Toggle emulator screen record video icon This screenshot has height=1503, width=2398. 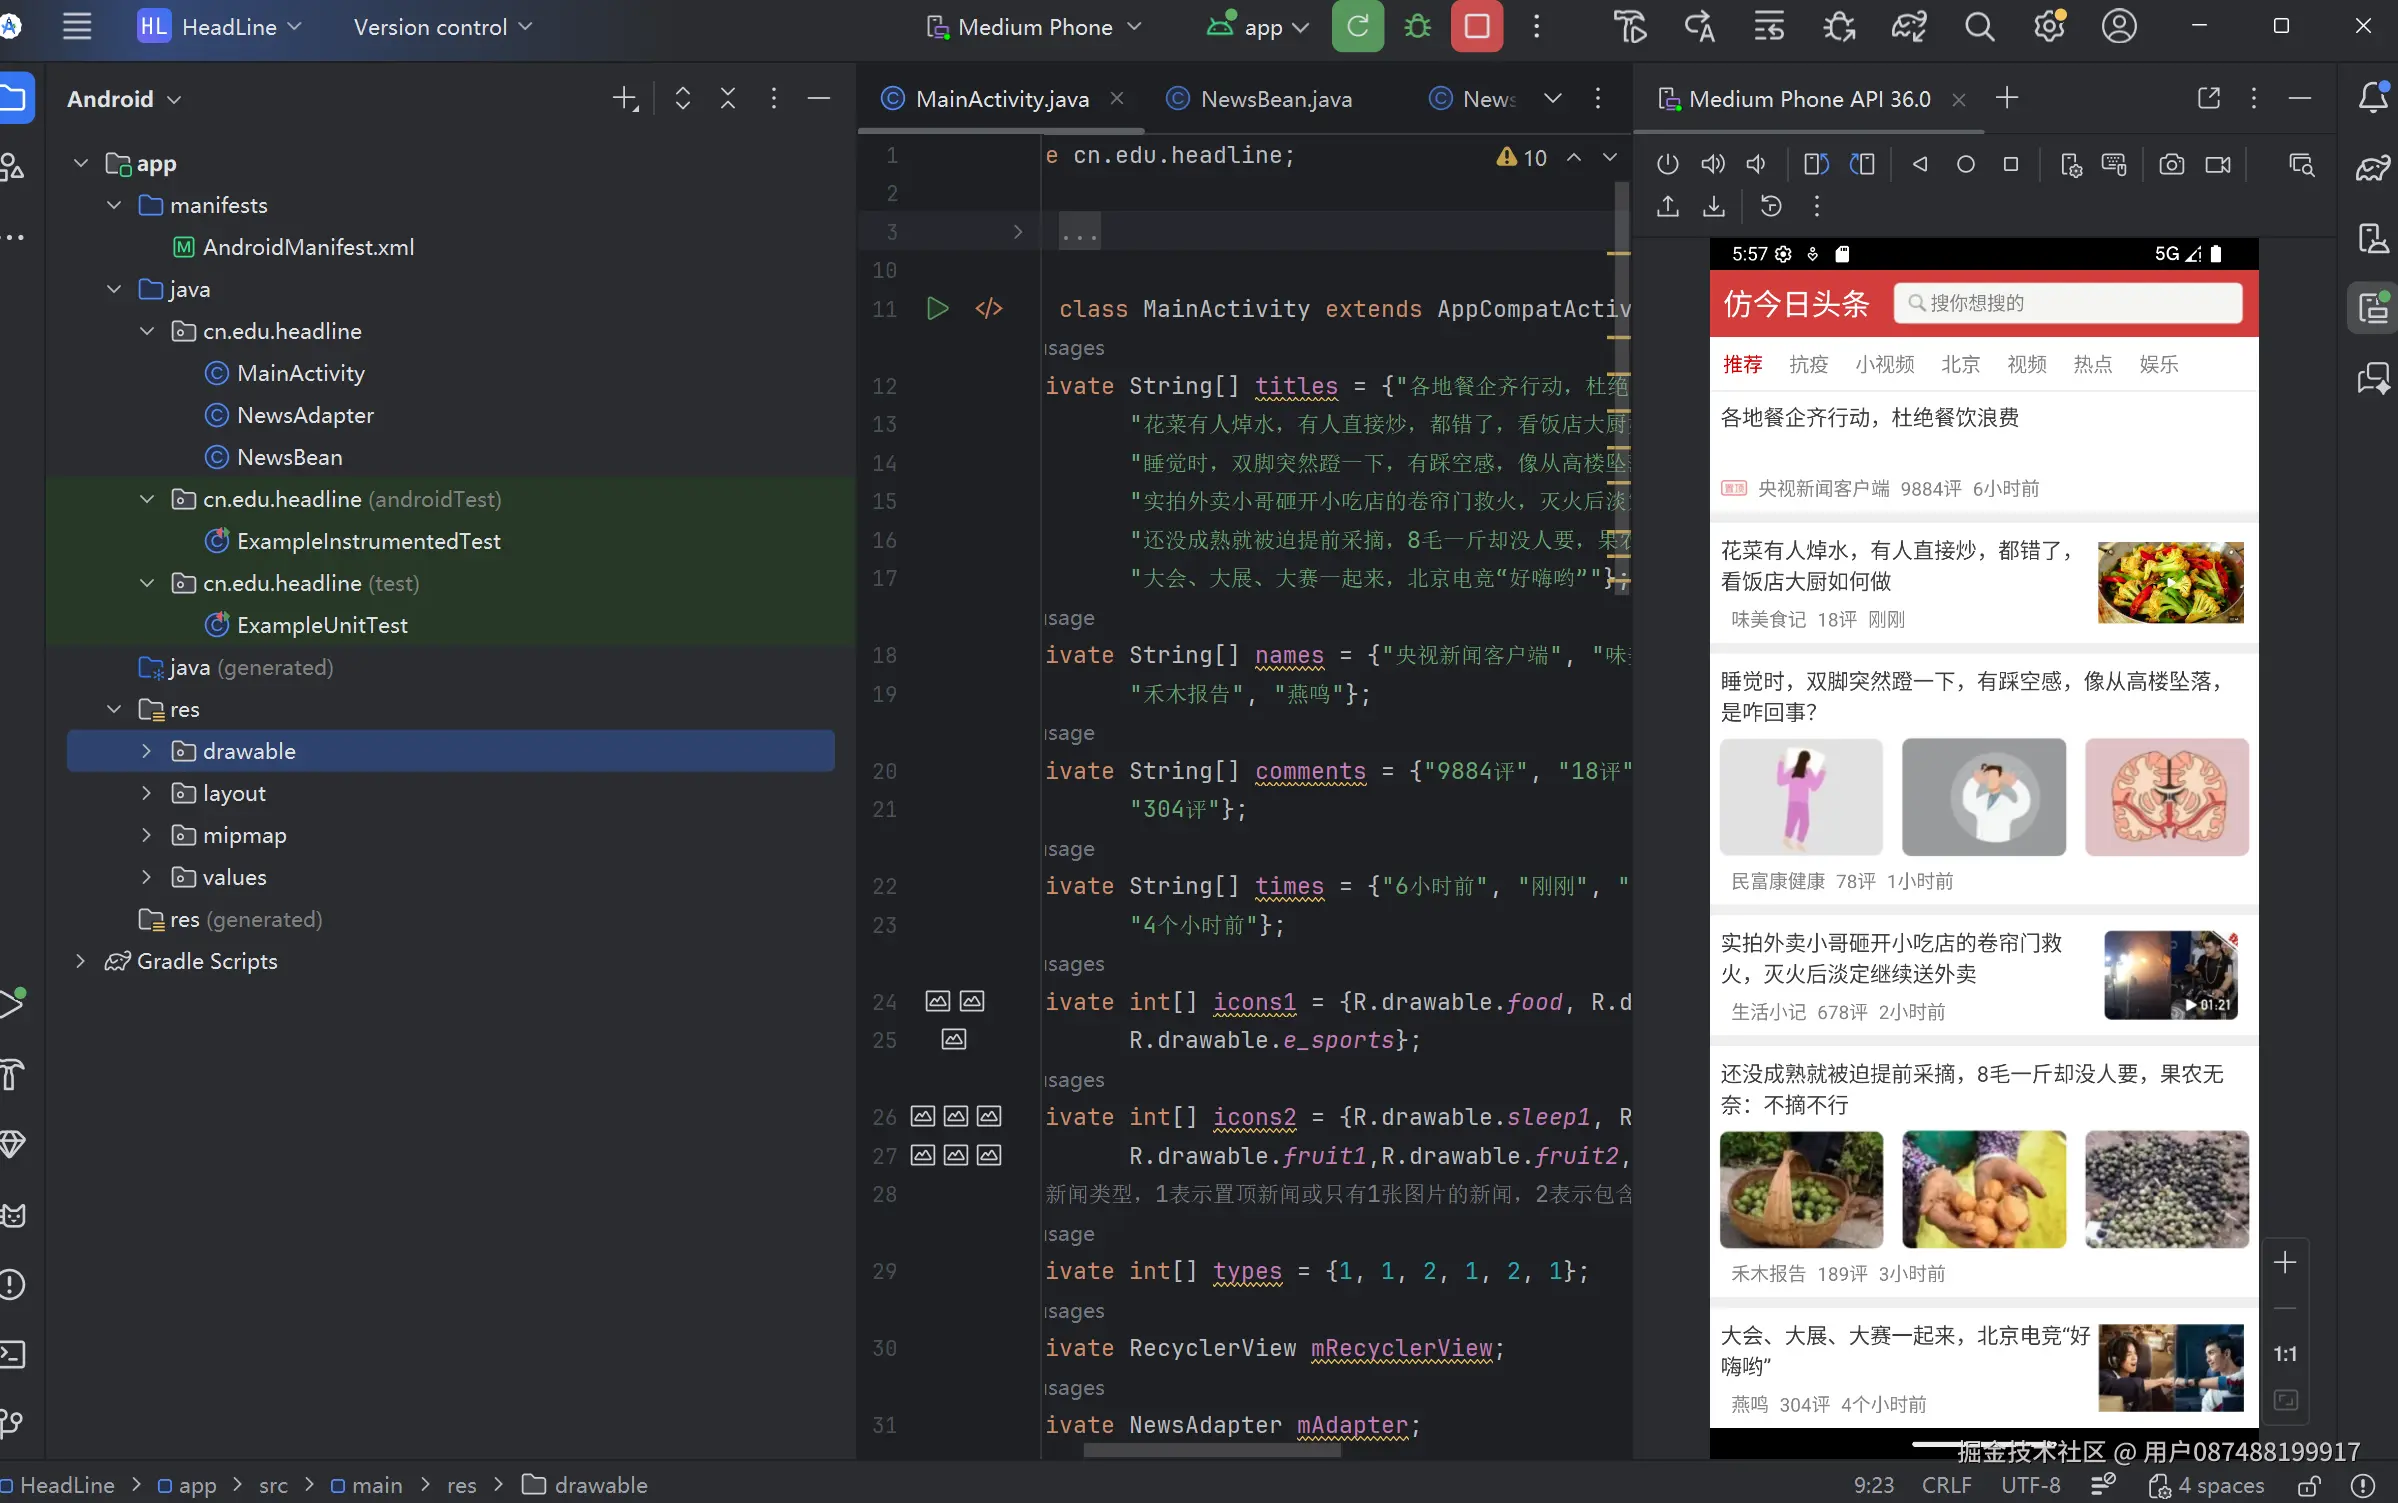2218,164
